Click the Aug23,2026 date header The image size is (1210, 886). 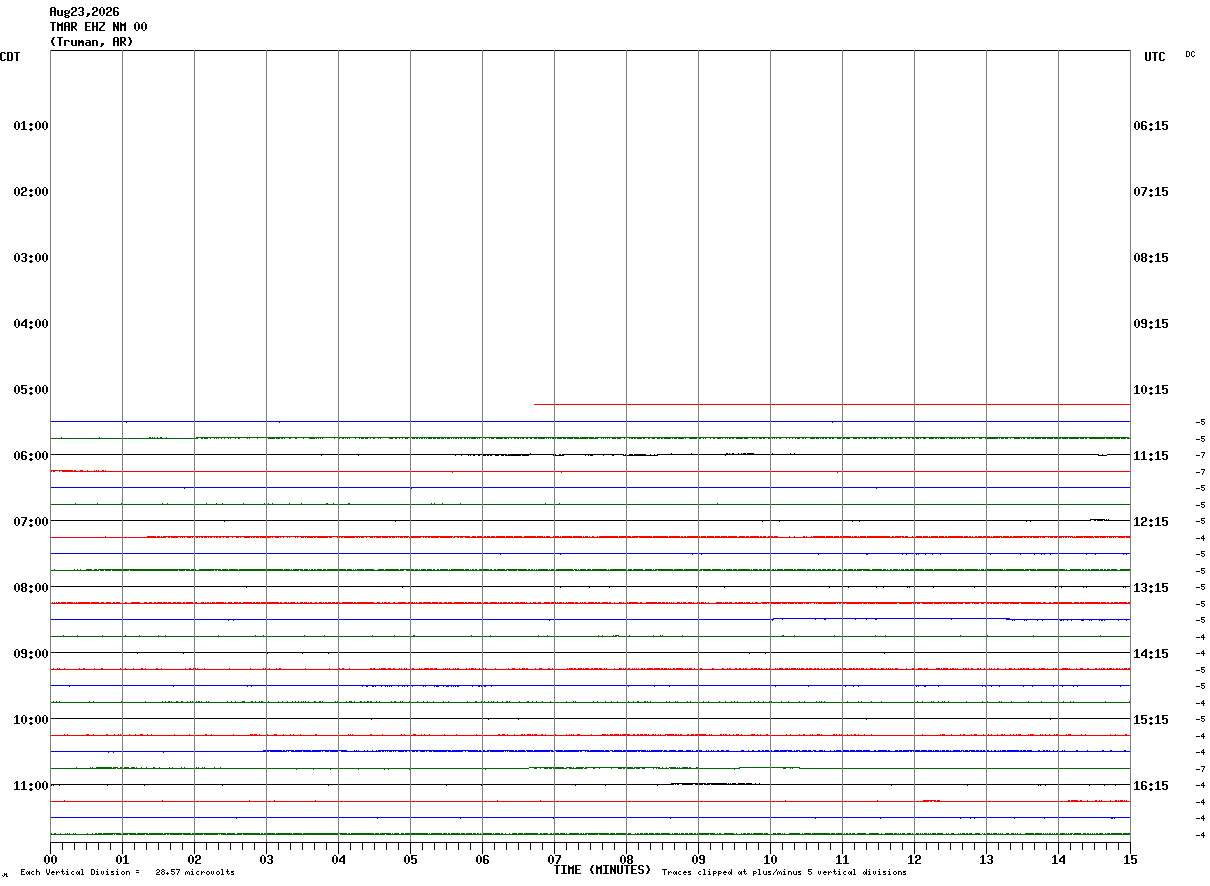84,12
